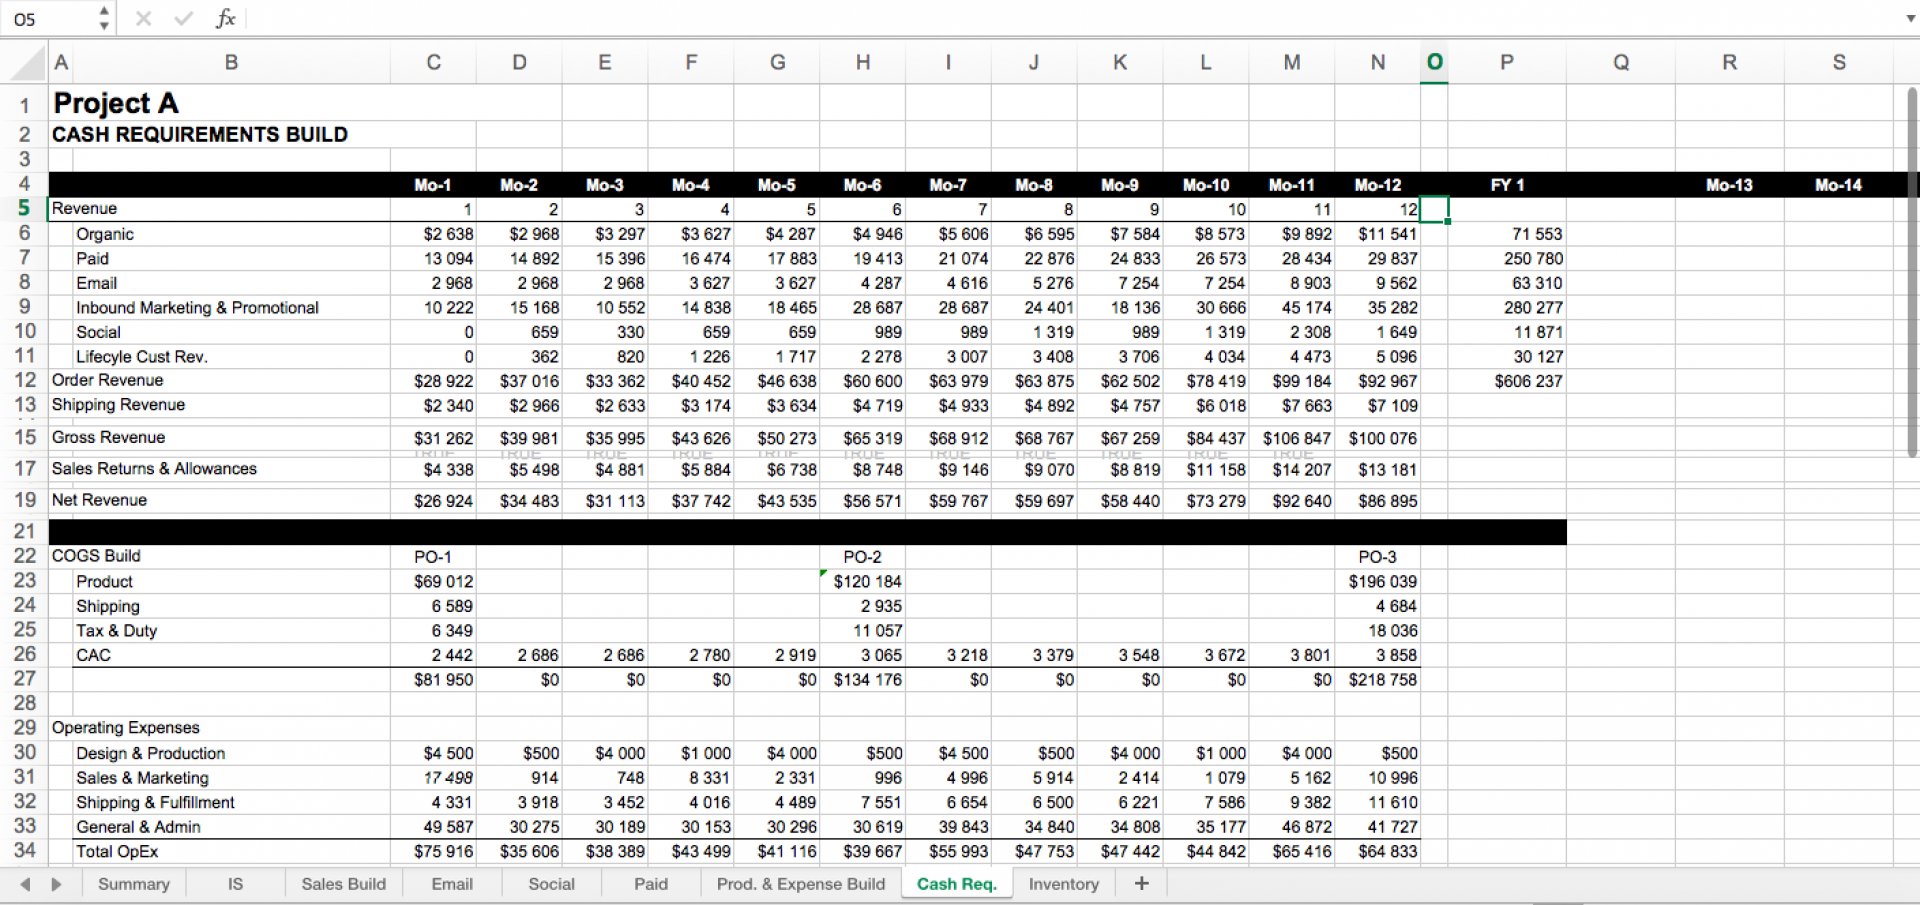Click the vertical scrollbar thumb

[1911, 272]
